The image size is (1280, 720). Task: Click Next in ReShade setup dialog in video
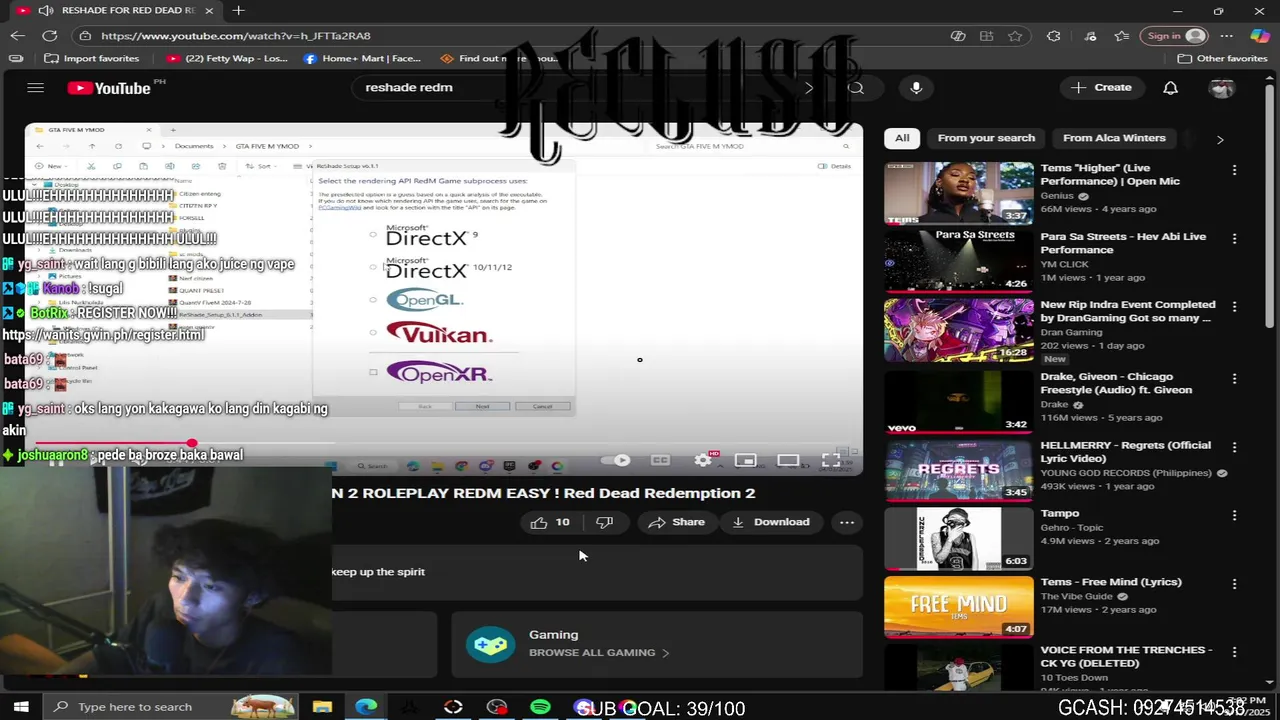(482, 406)
